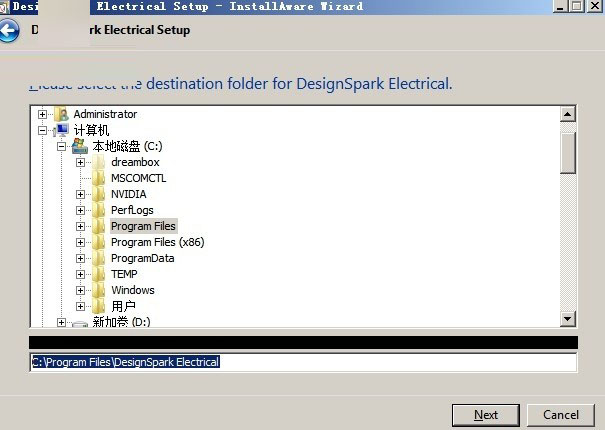The image size is (605, 430).
Task: Minimize the setup wizard window
Action: coord(561,6)
